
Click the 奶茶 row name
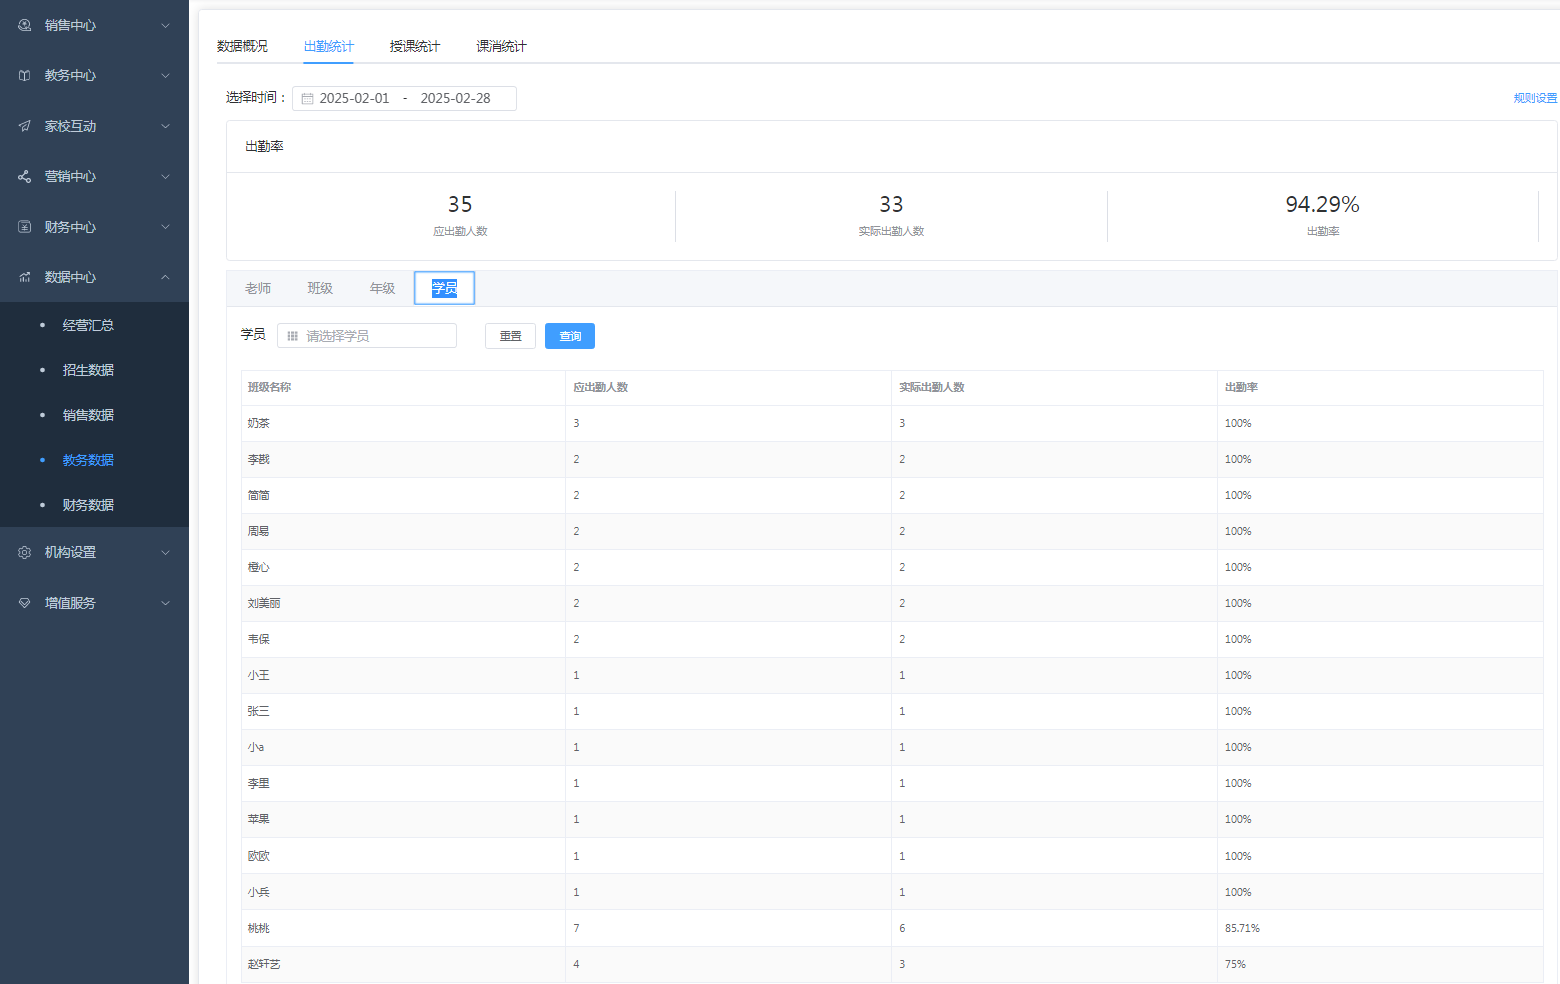pos(259,423)
